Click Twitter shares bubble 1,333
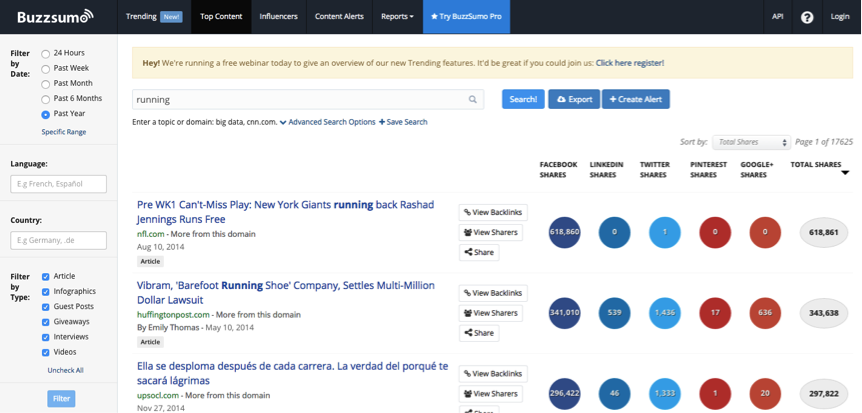This screenshot has width=862, height=413. [665, 394]
